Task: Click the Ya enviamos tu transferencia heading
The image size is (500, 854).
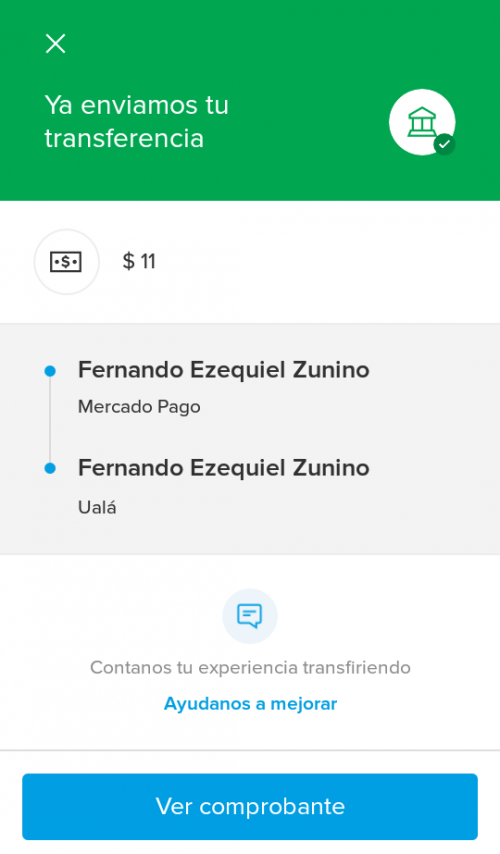Action: pos(137,121)
